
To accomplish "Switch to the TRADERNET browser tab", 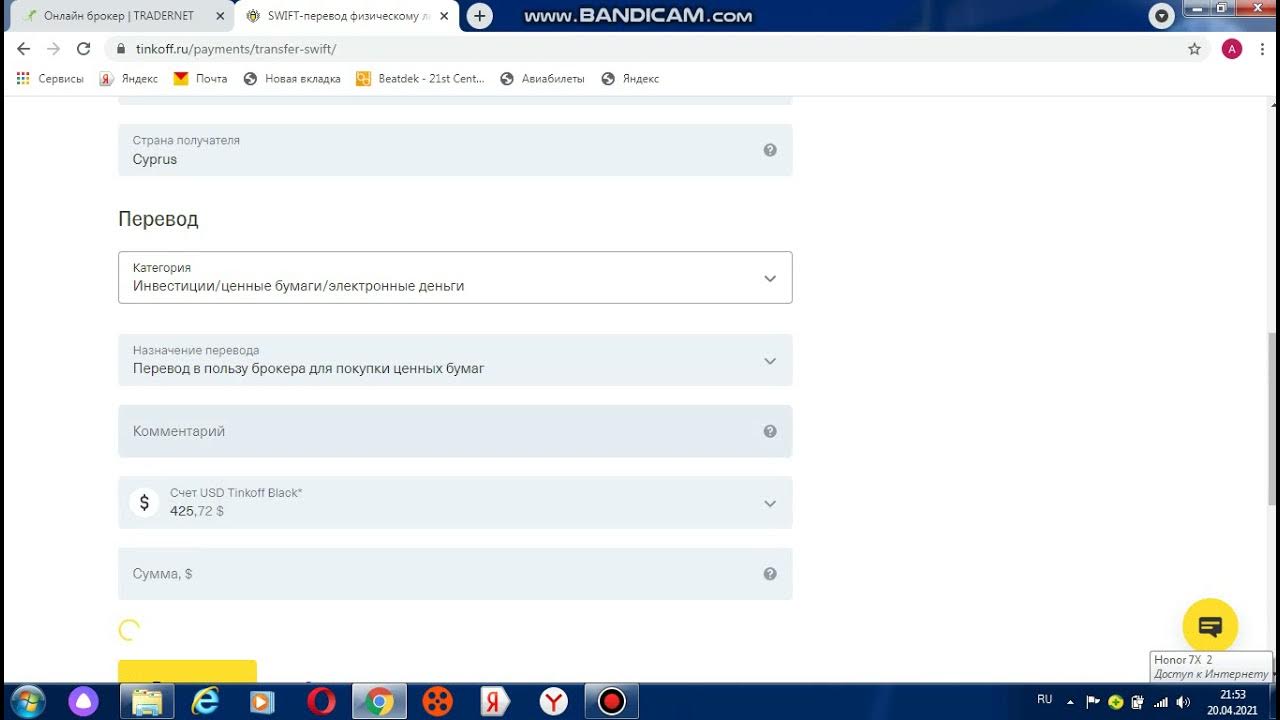I will [118, 16].
